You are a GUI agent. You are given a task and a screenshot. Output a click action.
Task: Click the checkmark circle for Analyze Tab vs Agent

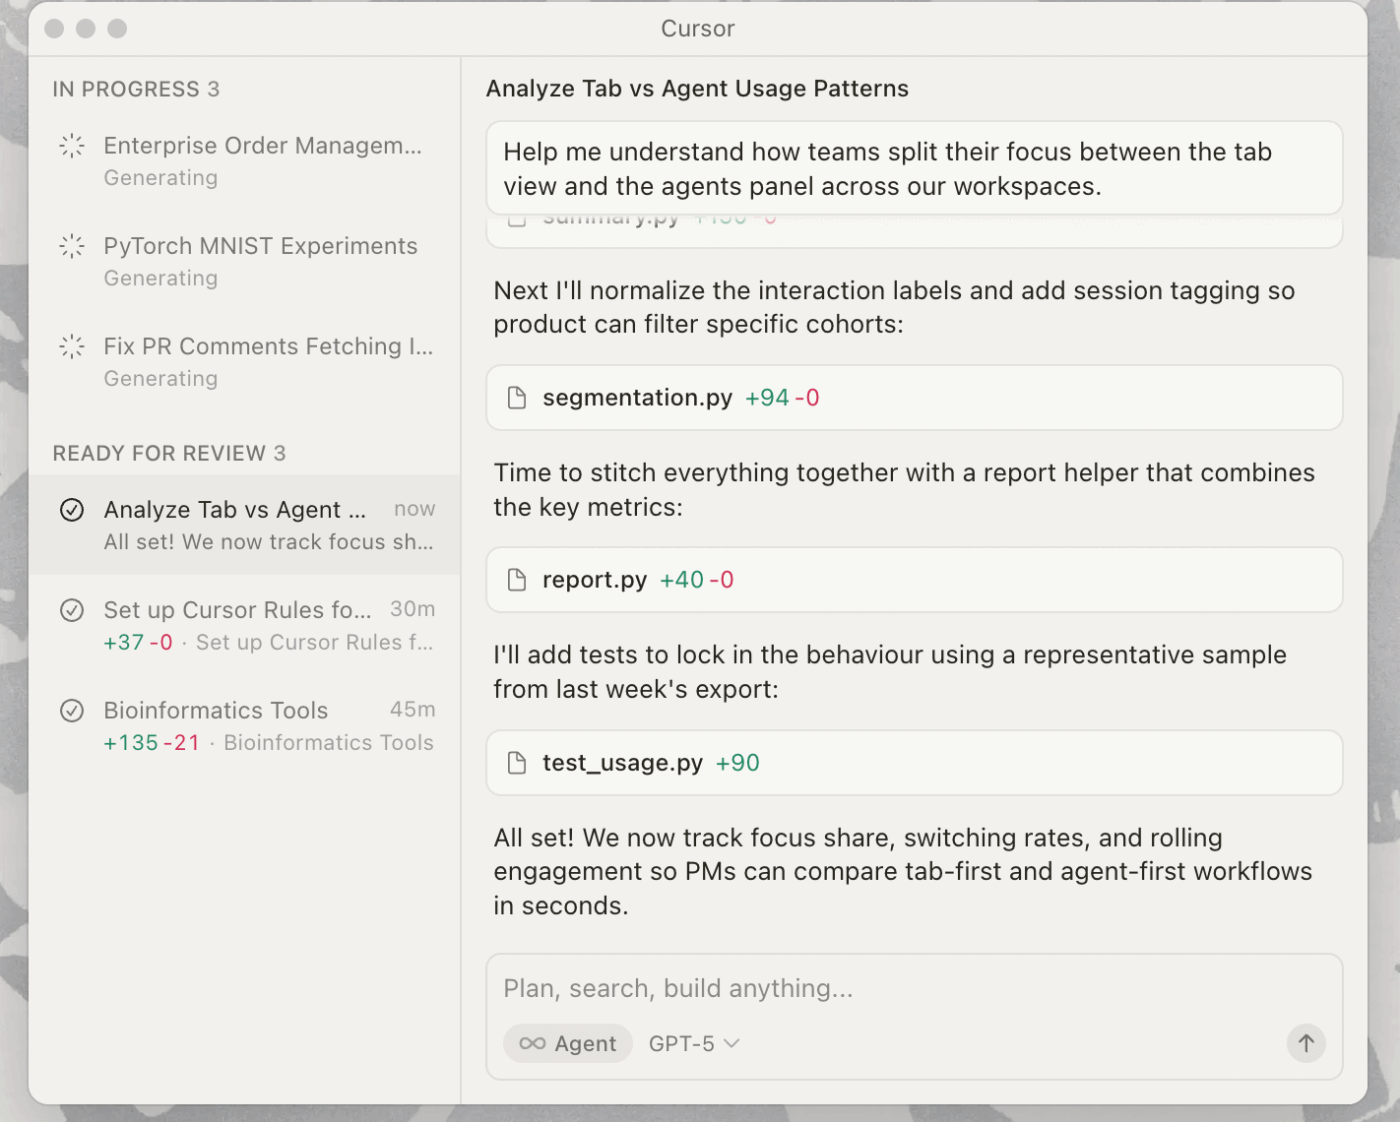click(72, 510)
